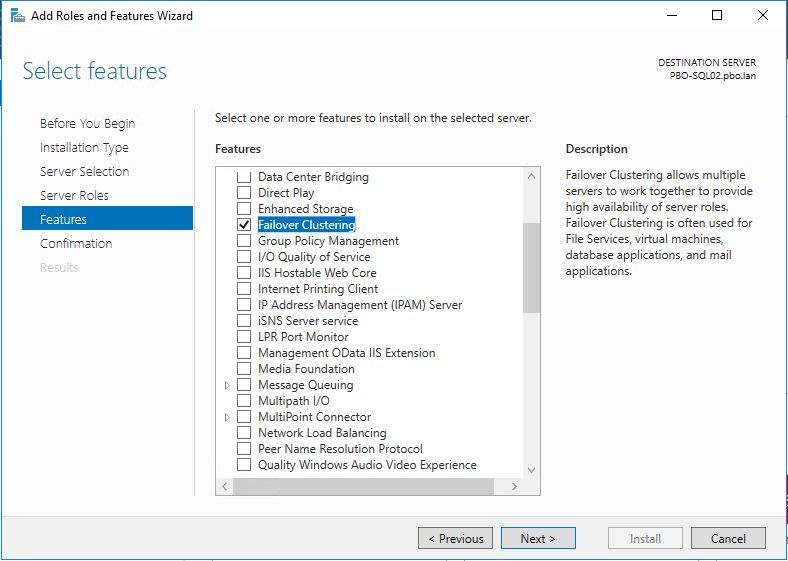Enable the Multipath I/O feature checkbox
Screen dimensions: 788x561
coord(244,401)
